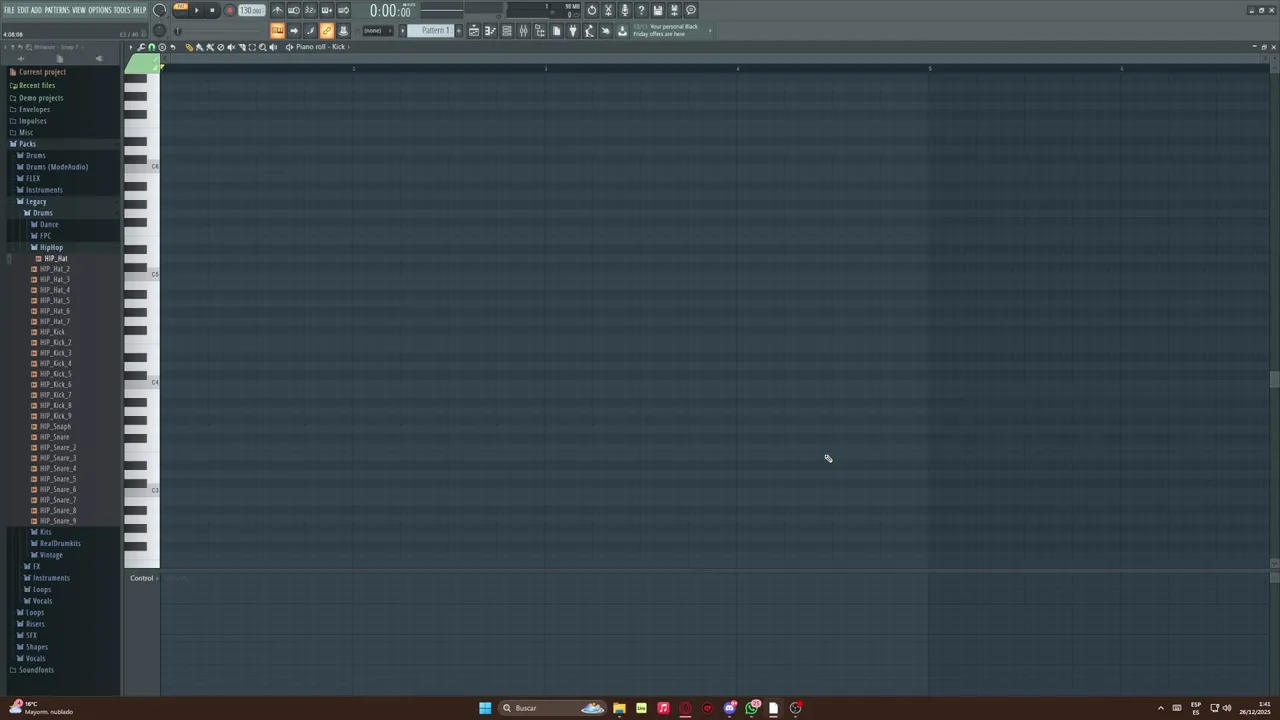The width and height of the screenshot is (1280, 720).
Task: Expand the FLEX pack folder
Action: pos(33,178)
